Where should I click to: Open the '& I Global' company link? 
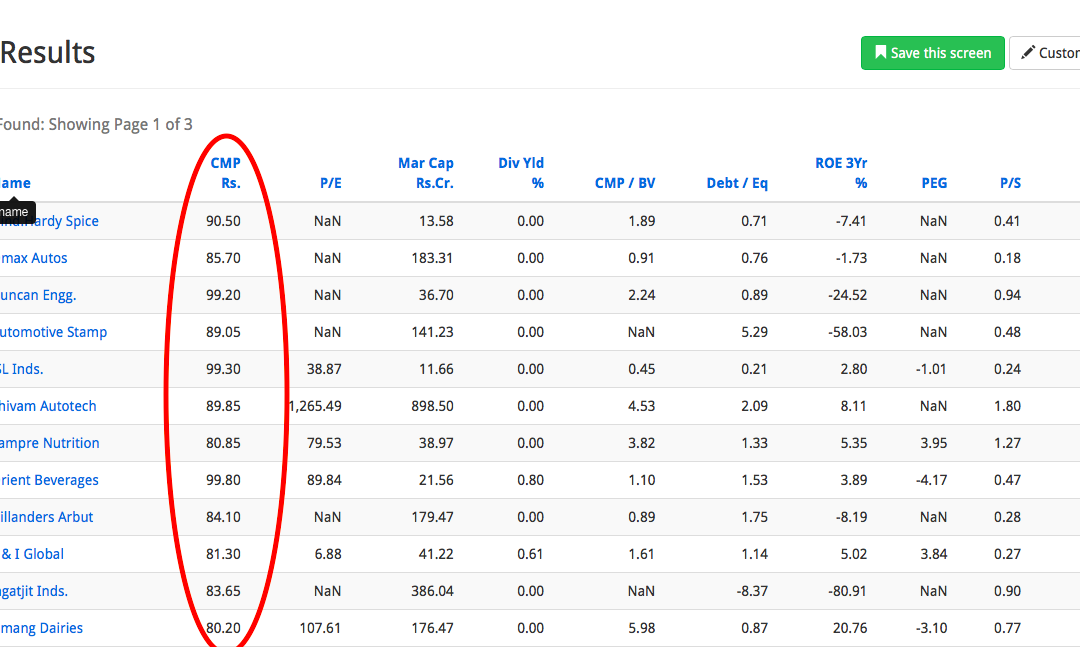coord(32,554)
